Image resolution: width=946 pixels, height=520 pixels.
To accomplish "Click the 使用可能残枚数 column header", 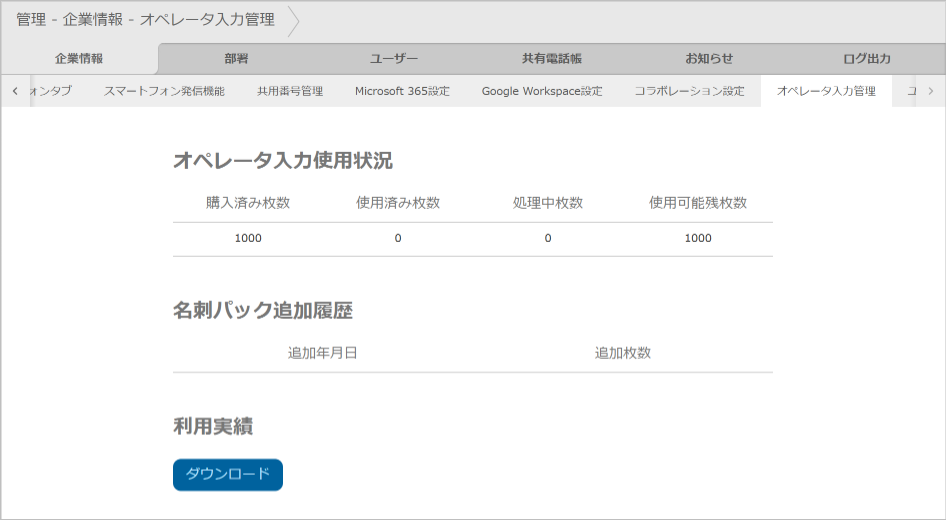I will coord(698,203).
